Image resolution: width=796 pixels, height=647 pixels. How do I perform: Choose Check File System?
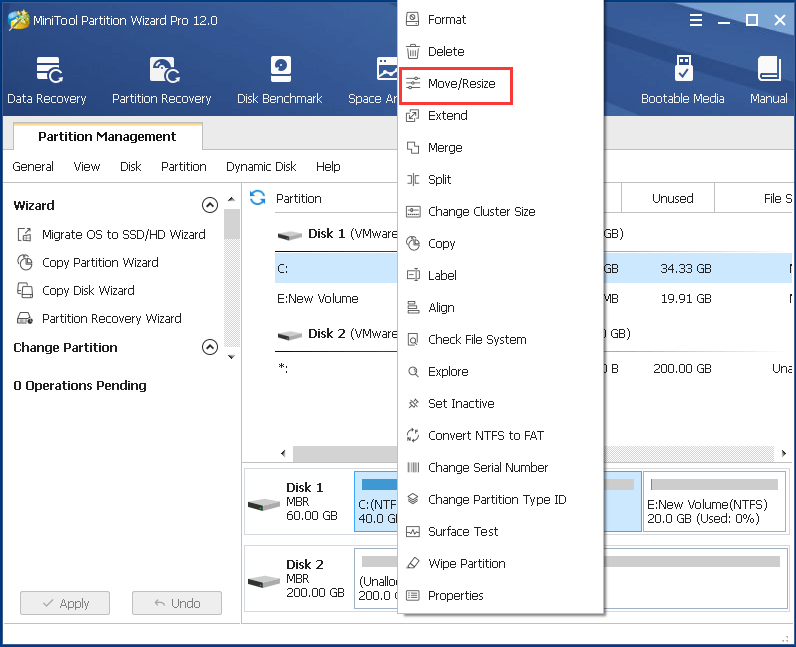(477, 339)
